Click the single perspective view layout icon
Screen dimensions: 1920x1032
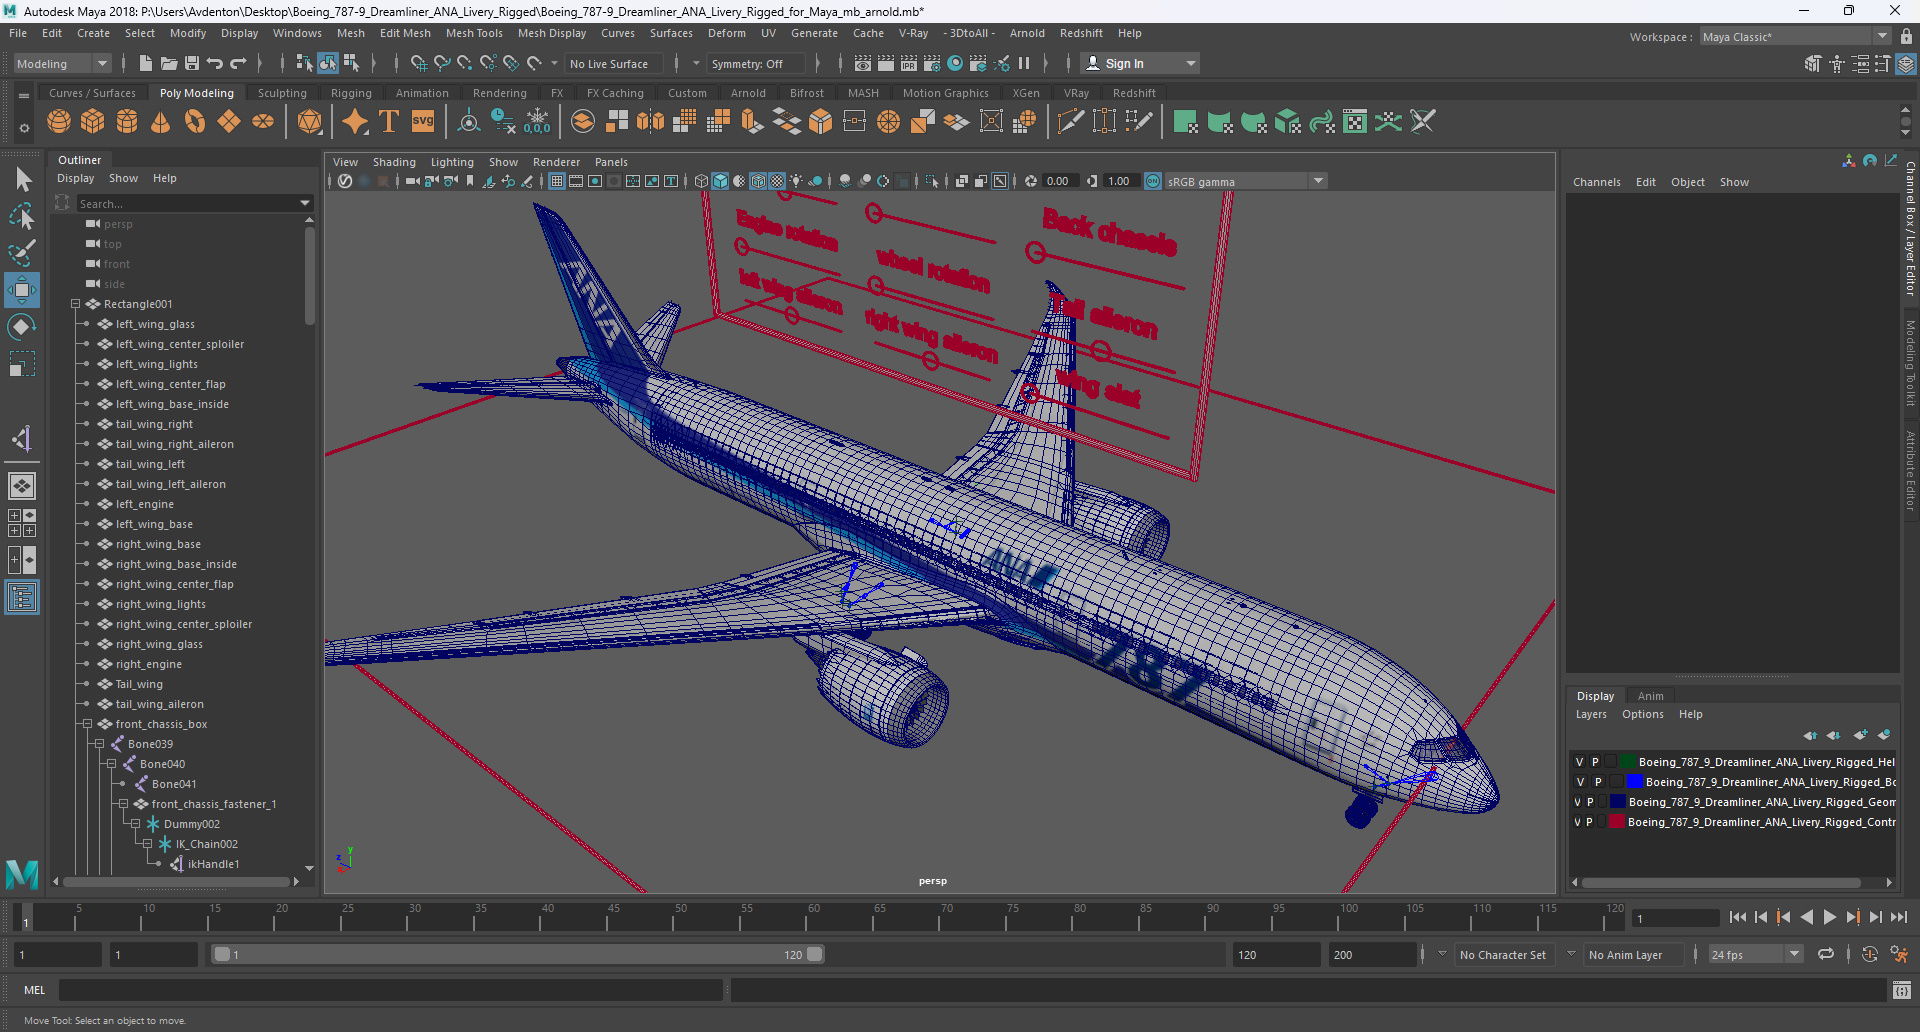coord(22,486)
